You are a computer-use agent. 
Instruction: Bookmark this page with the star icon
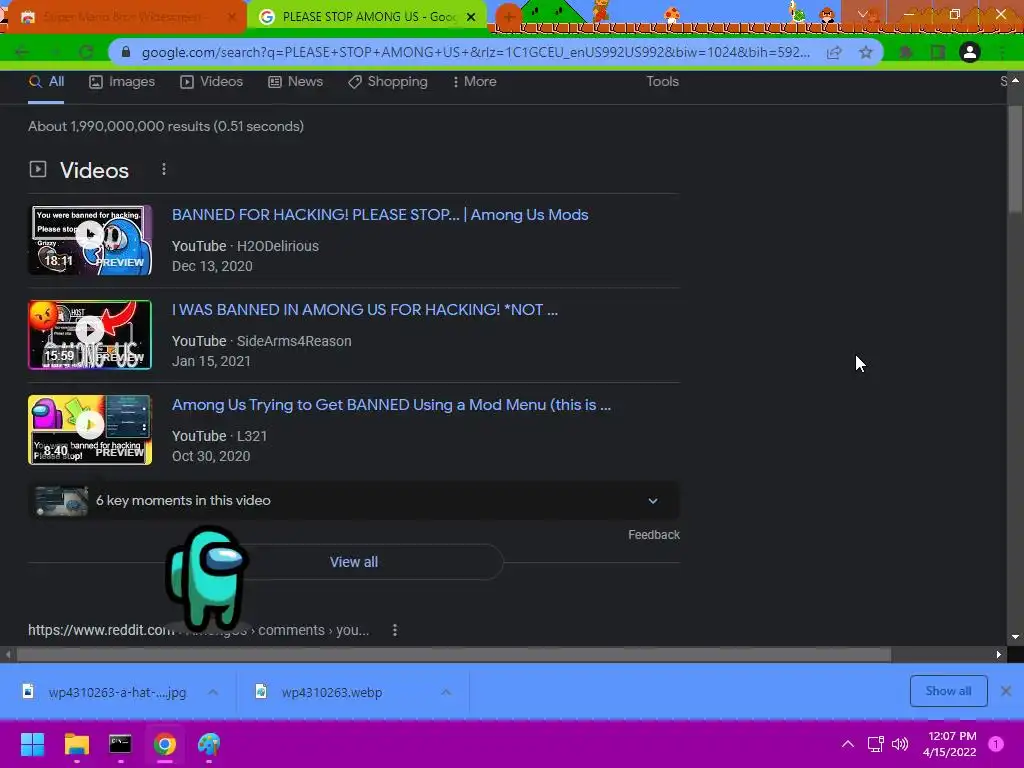(866, 53)
